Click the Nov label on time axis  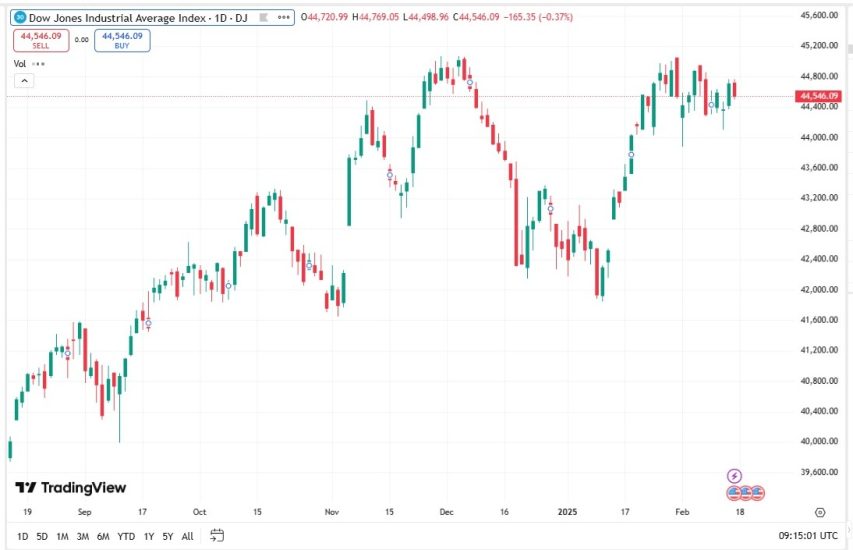(331, 512)
